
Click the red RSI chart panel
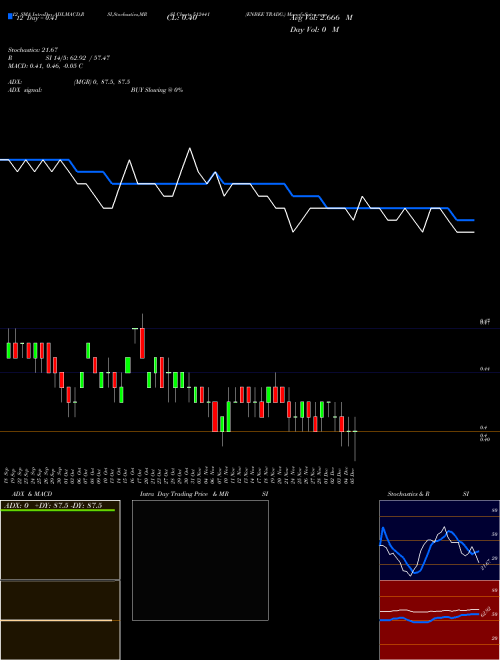(439, 620)
